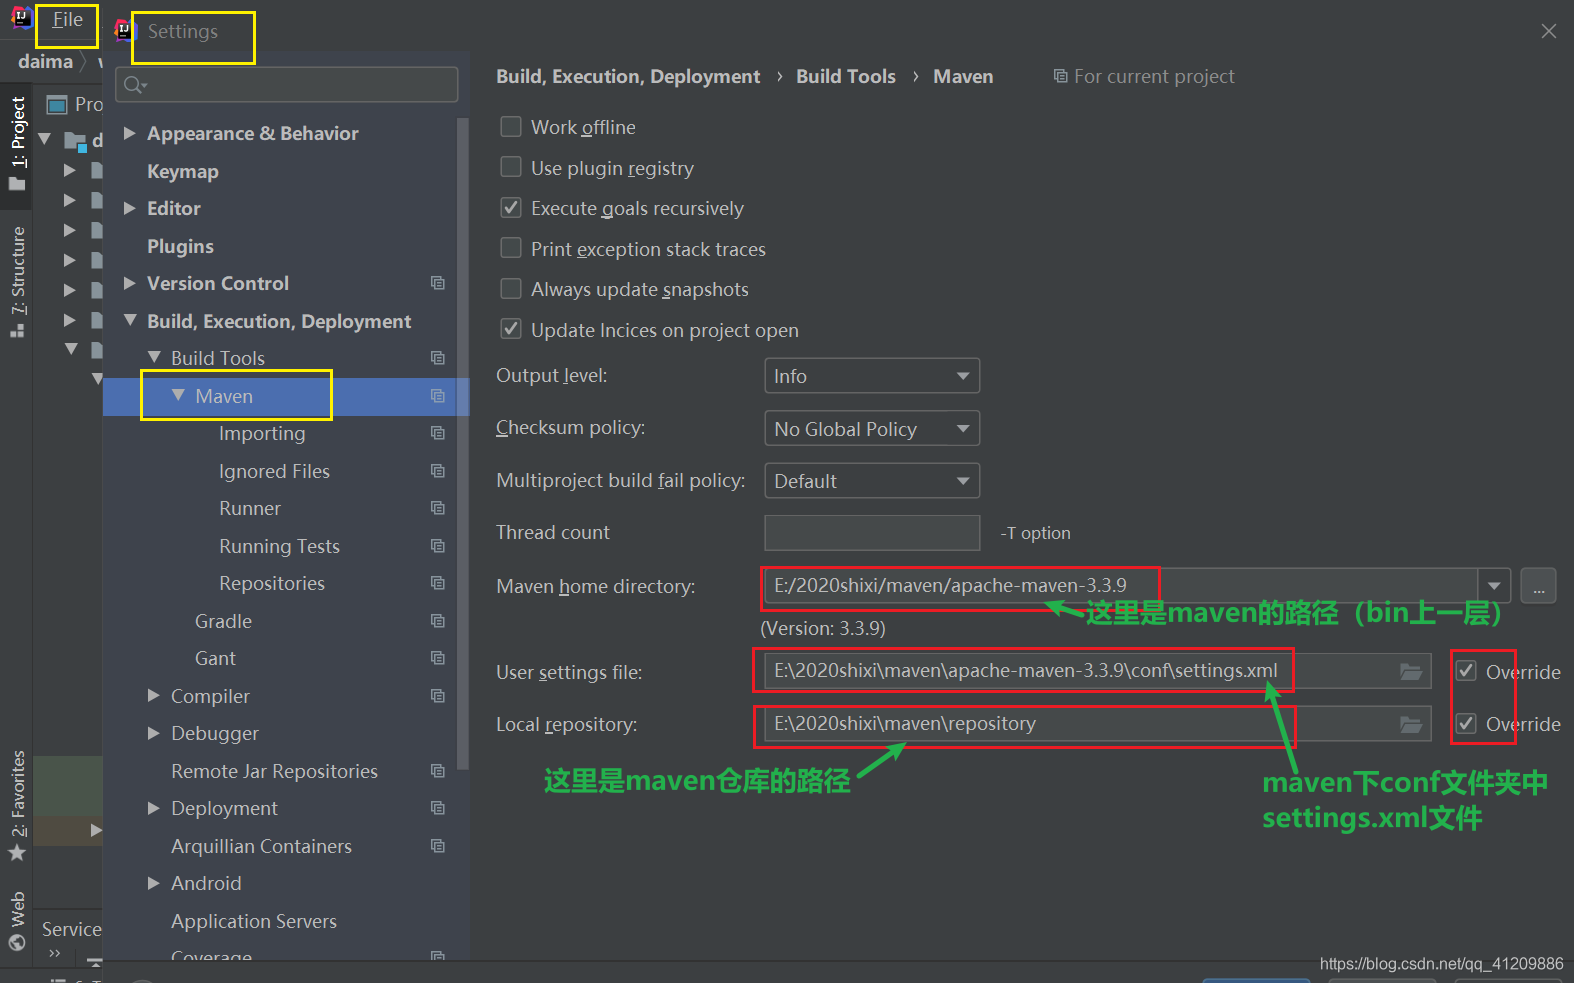Open the Favorites star tool window

point(17,853)
